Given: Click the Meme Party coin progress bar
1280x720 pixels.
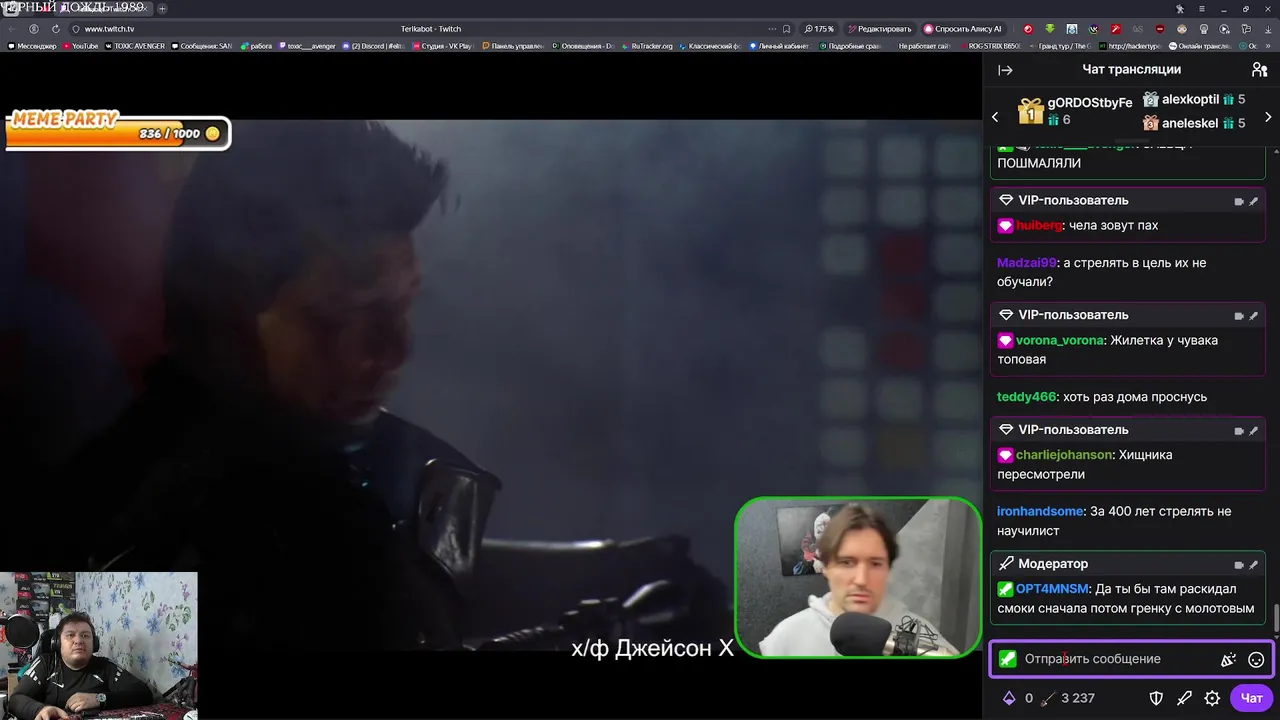Looking at the screenshot, I should click(118, 134).
